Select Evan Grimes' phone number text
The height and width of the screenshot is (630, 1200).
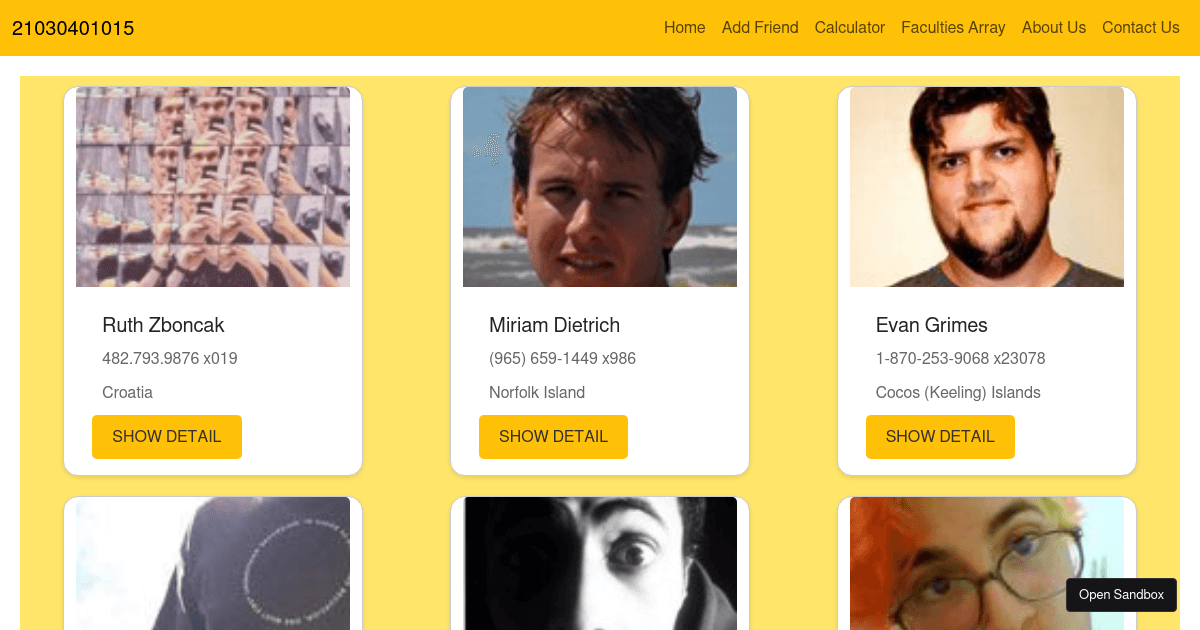click(x=960, y=359)
